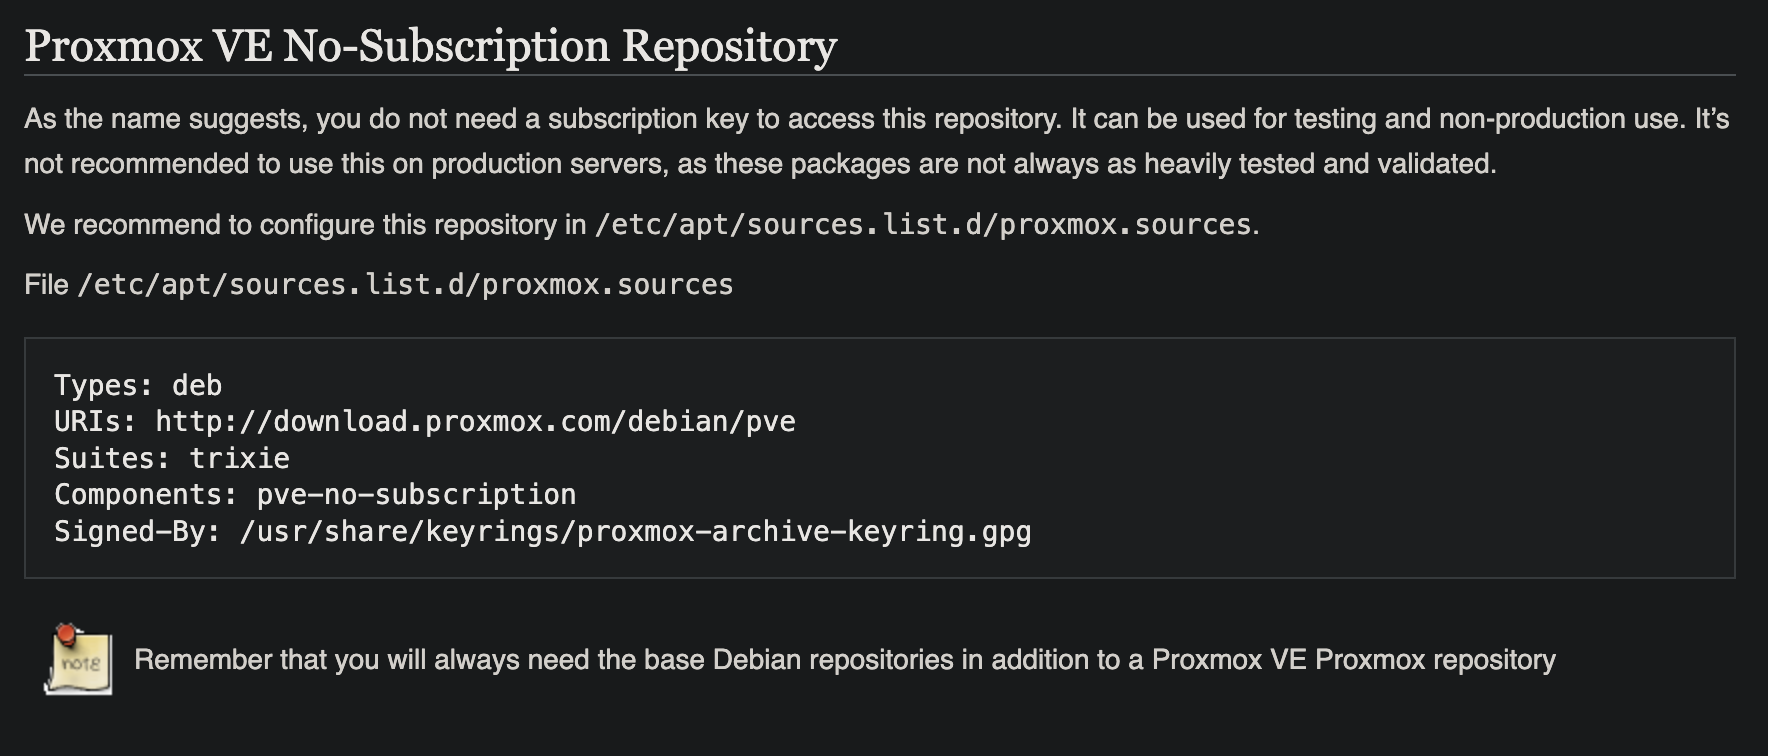The height and width of the screenshot is (756, 1768).
Task: Click the 'File /etc/apt/sources.list.d/proxmox.sources' caption
Action: tap(378, 285)
